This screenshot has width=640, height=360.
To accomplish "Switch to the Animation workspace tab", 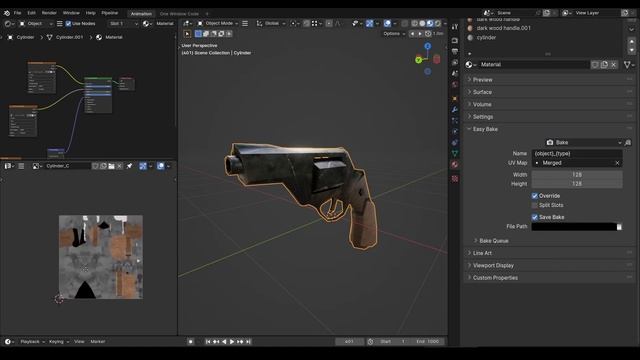I will click(141, 13).
